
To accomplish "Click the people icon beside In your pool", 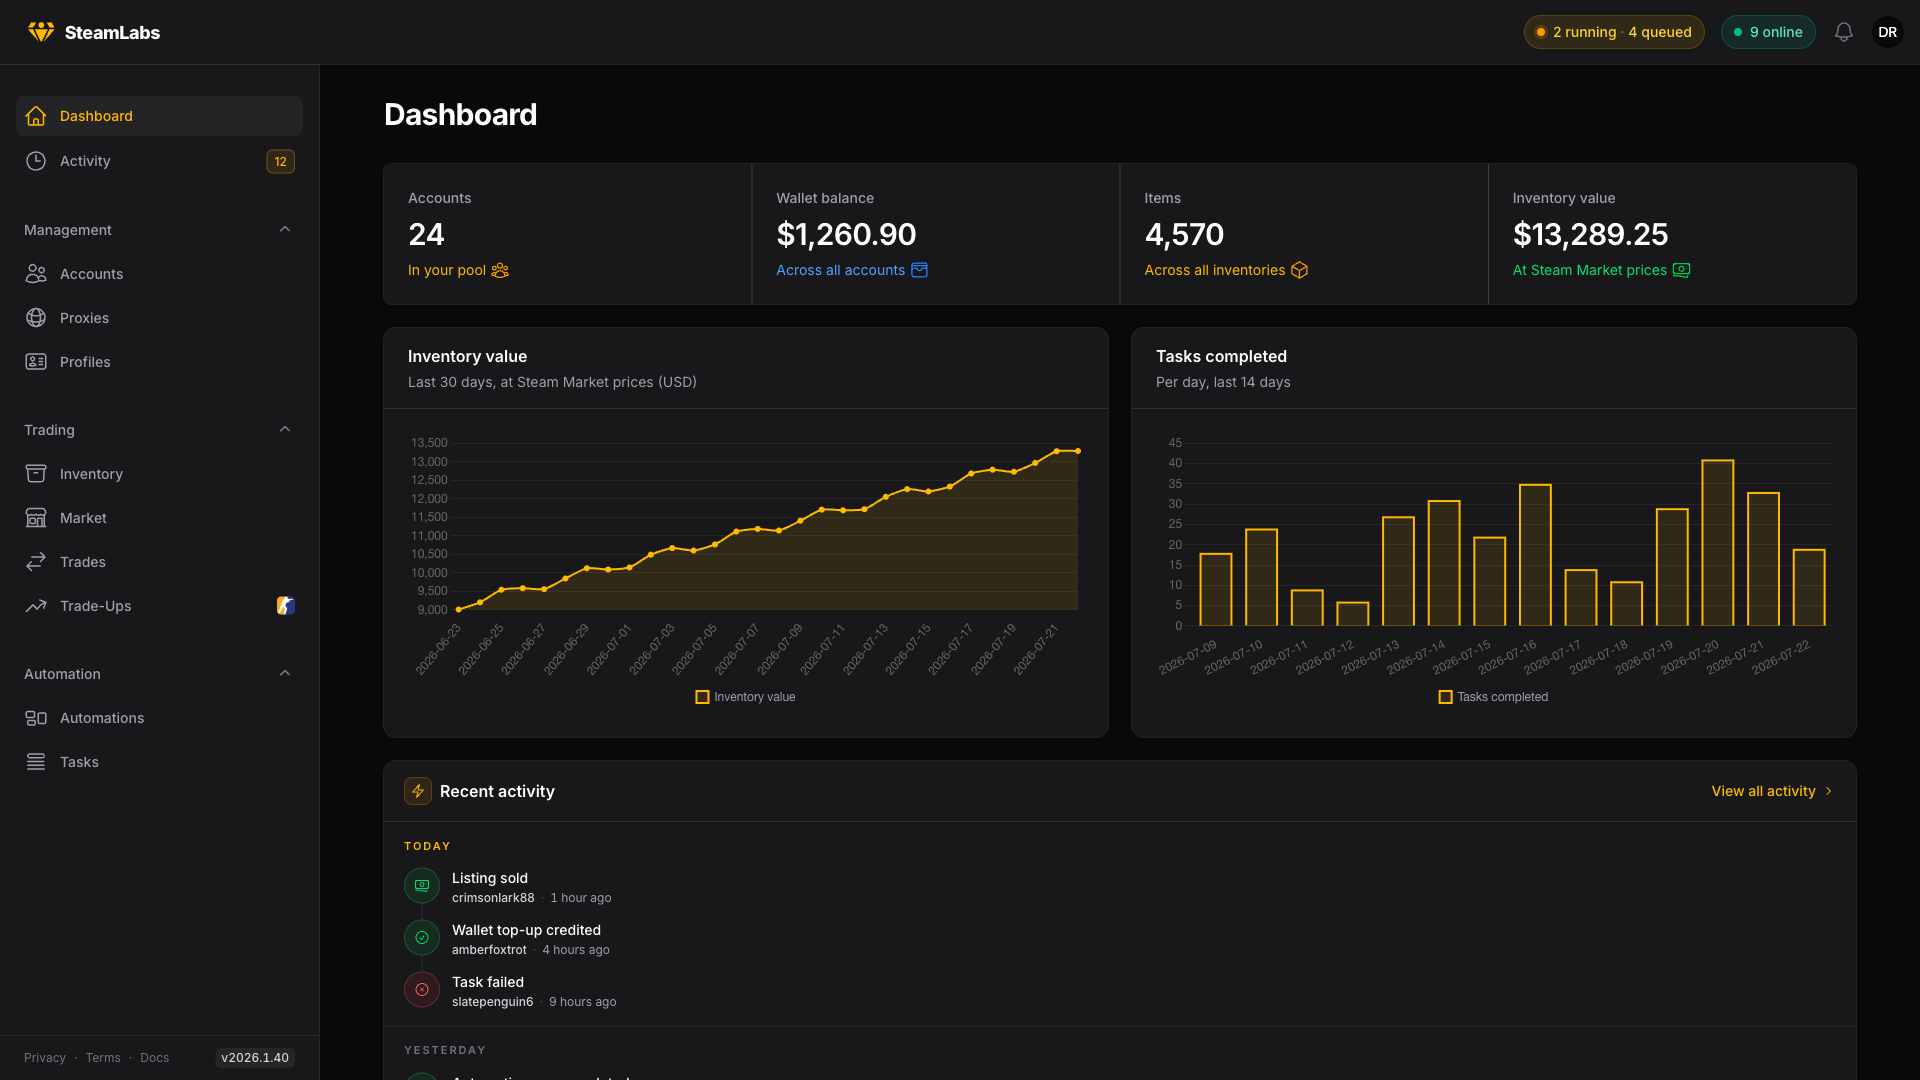I will coord(500,270).
